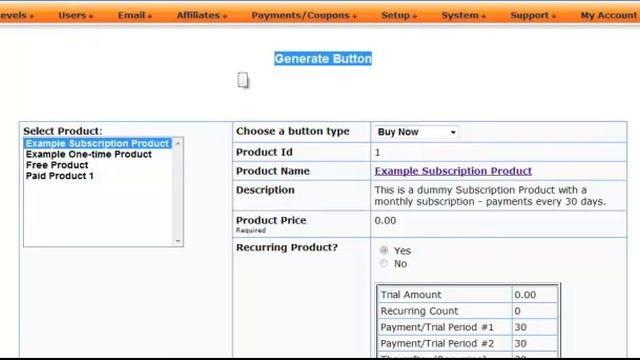Open the Support menu
Screen dimensions: 640x360
pos(533,16)
